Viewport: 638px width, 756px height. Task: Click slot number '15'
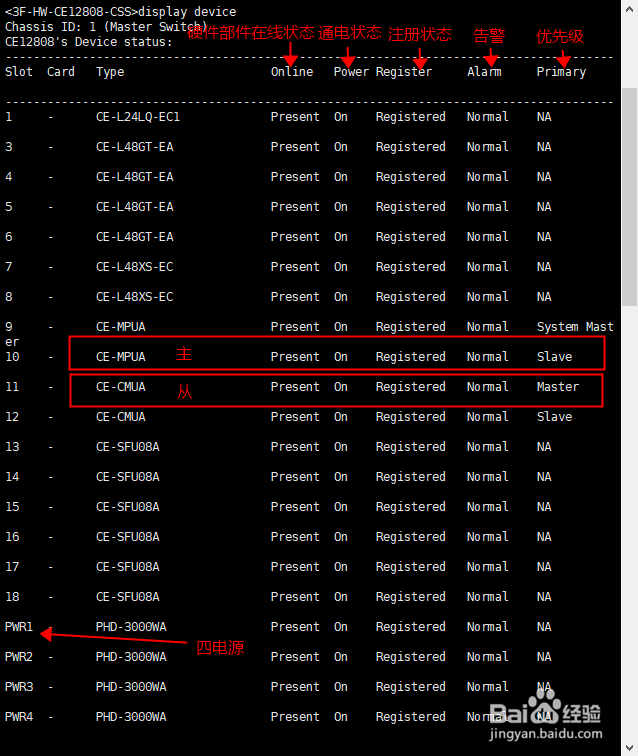point(12,506)
